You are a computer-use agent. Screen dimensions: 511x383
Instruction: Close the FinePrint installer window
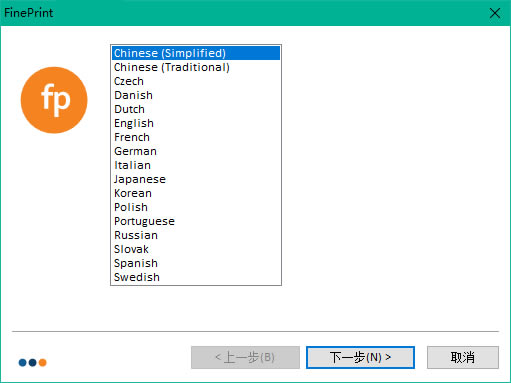(x=495, y=13)
